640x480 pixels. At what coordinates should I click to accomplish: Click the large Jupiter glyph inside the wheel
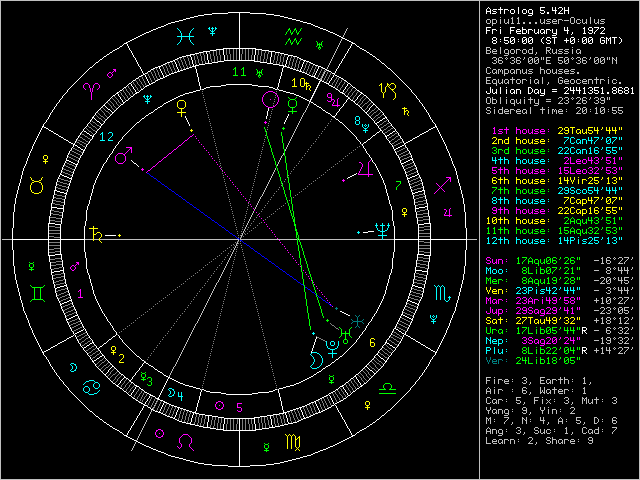(x=365, y=169)
